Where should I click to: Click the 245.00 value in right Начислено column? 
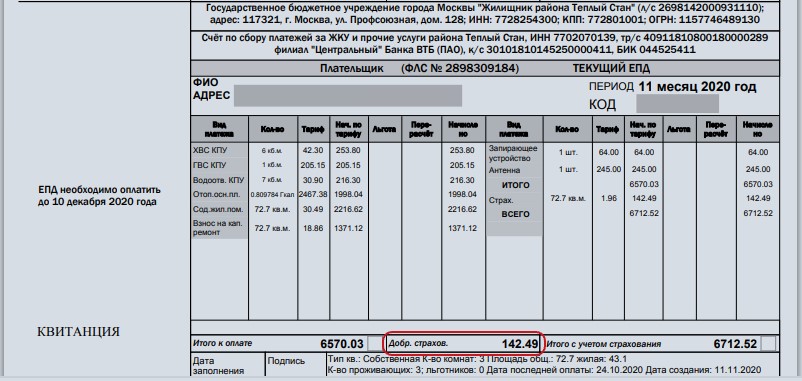(758, 169)
